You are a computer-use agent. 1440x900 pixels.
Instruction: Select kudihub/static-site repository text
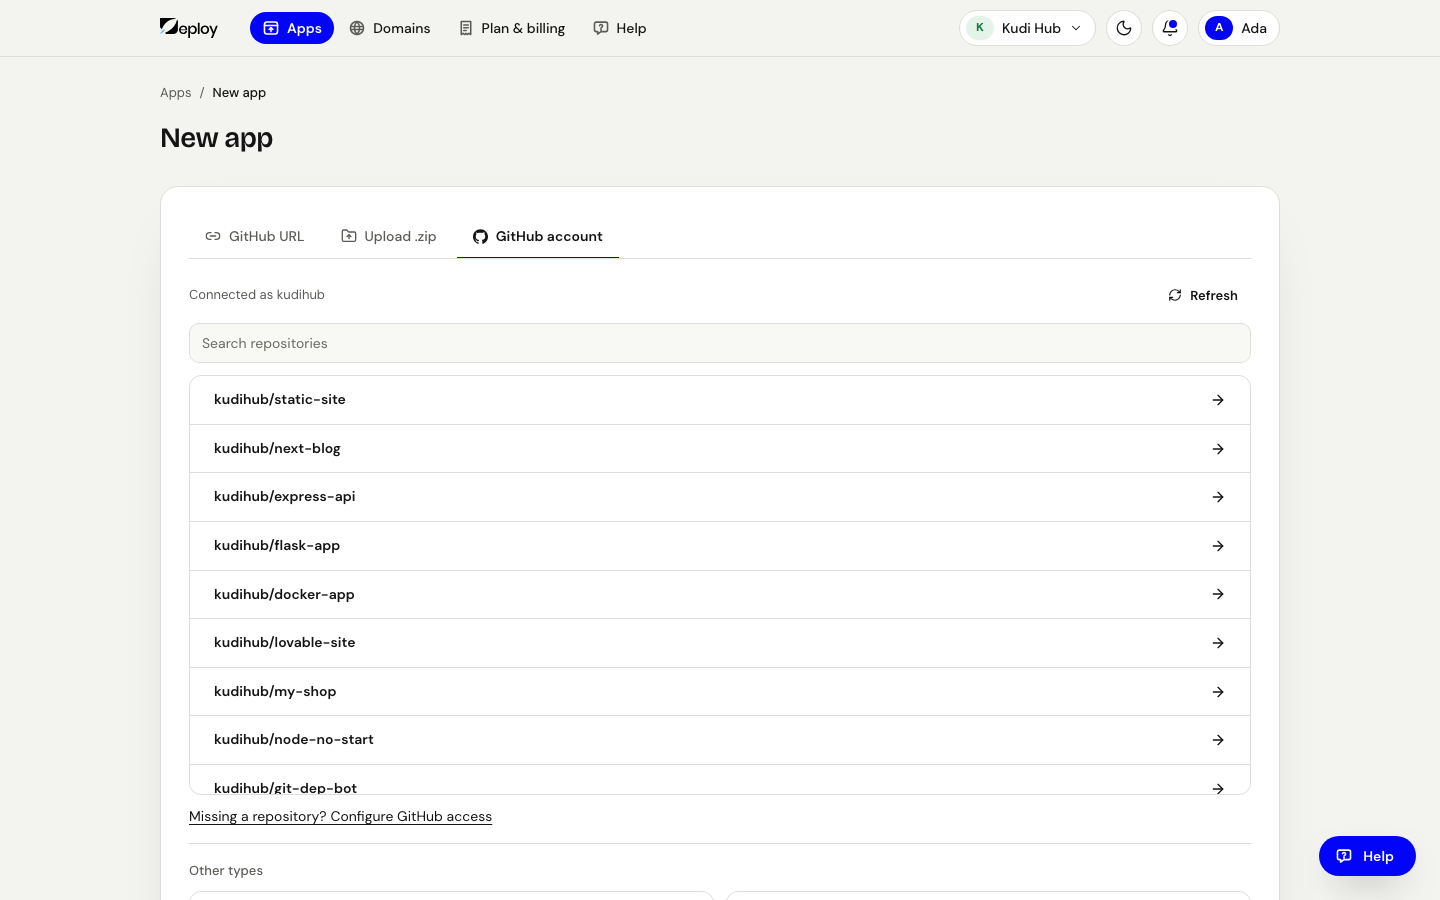click(280, 400)
